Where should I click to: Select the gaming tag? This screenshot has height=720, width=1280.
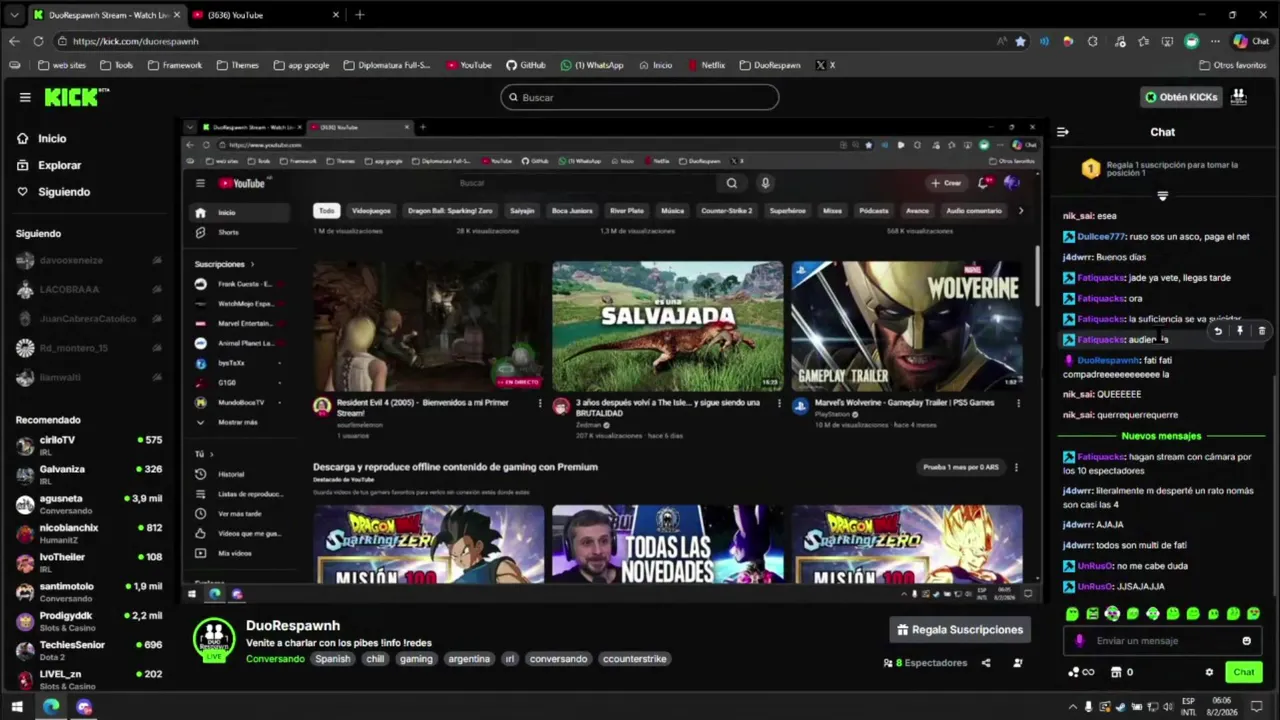416,659
